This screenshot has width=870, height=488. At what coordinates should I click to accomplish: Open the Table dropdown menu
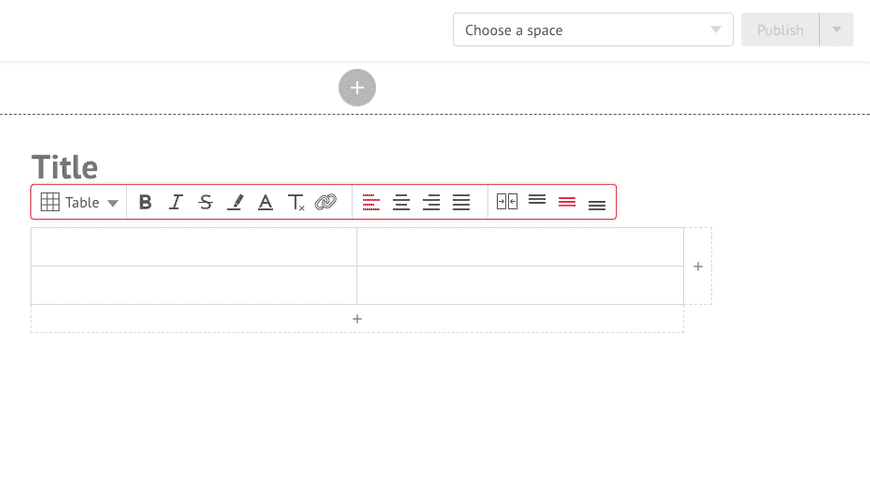[79, 202]
